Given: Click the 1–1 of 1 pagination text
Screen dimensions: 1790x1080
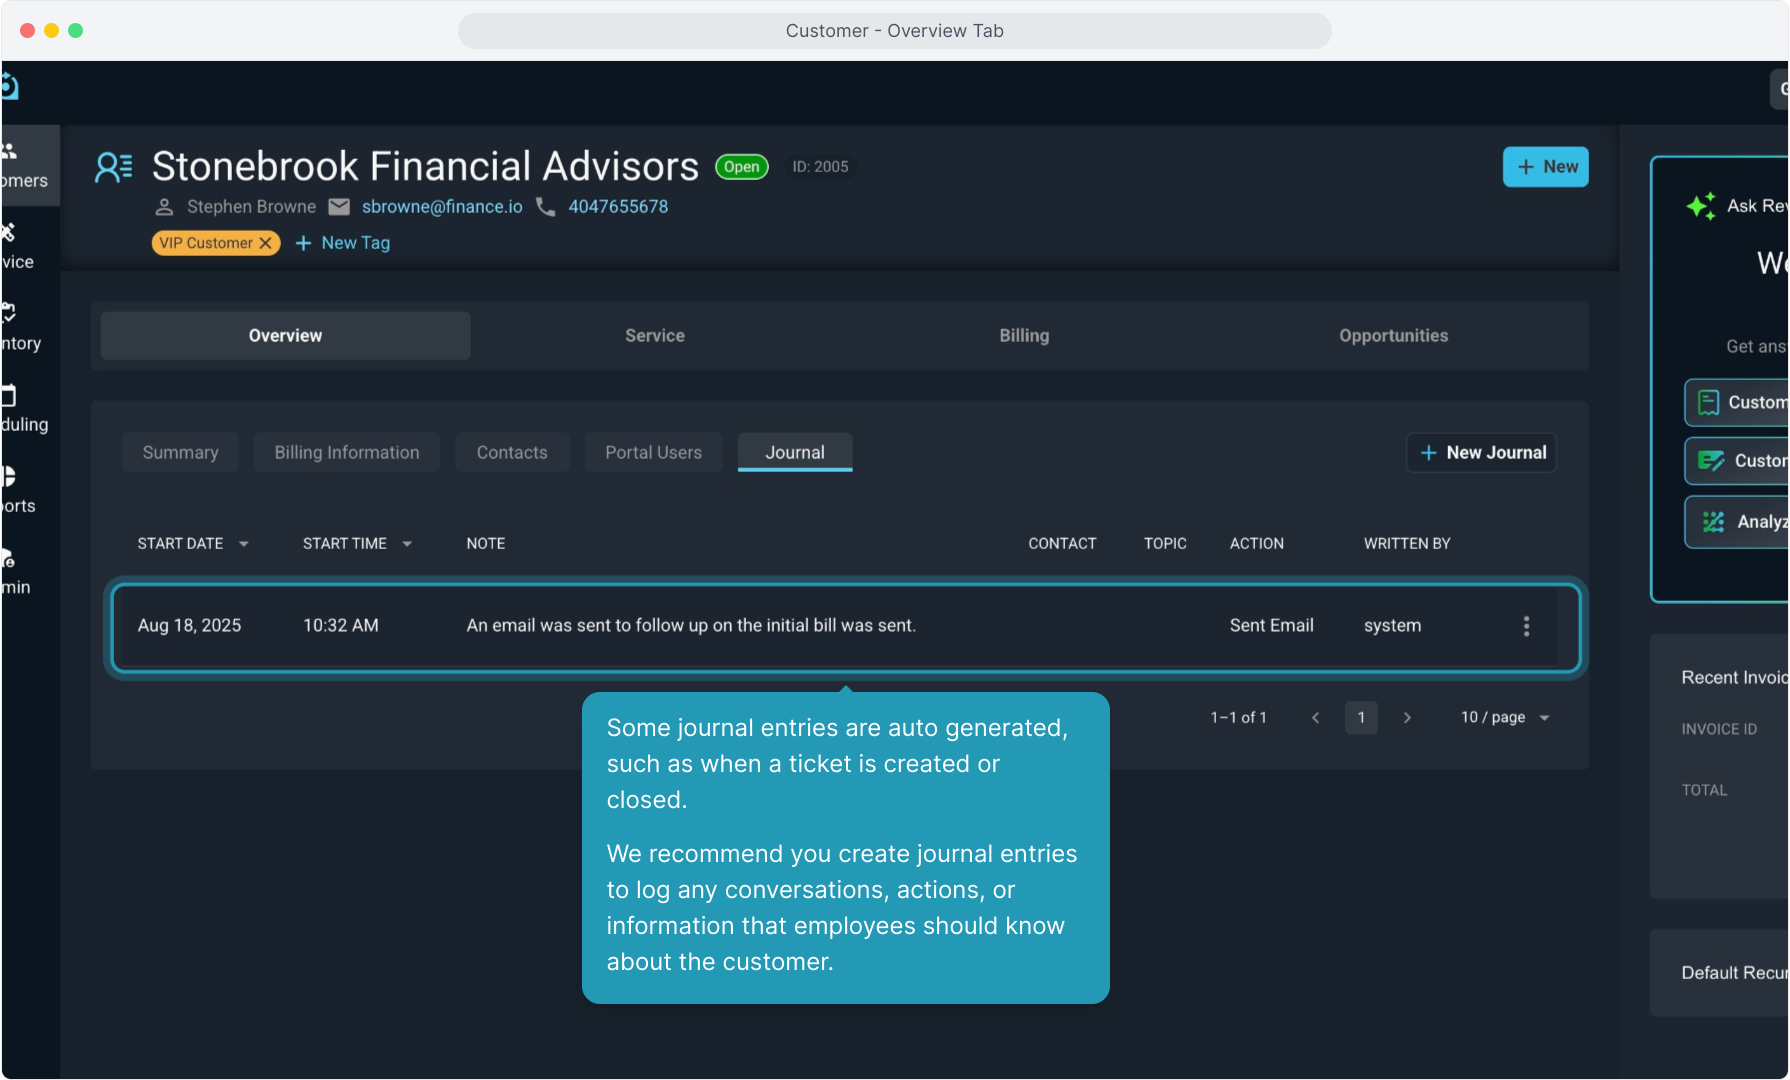Looking at the screenshot, I should tap(1239, 718).
